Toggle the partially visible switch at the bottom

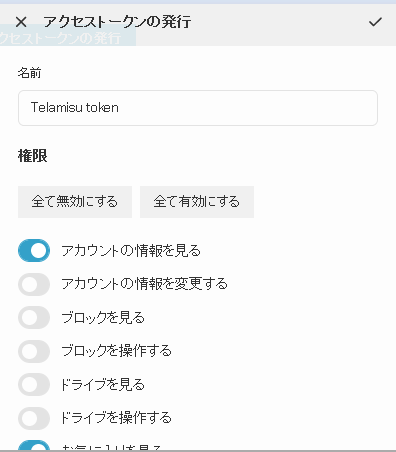pyautogui.click(x=34, y=446)
